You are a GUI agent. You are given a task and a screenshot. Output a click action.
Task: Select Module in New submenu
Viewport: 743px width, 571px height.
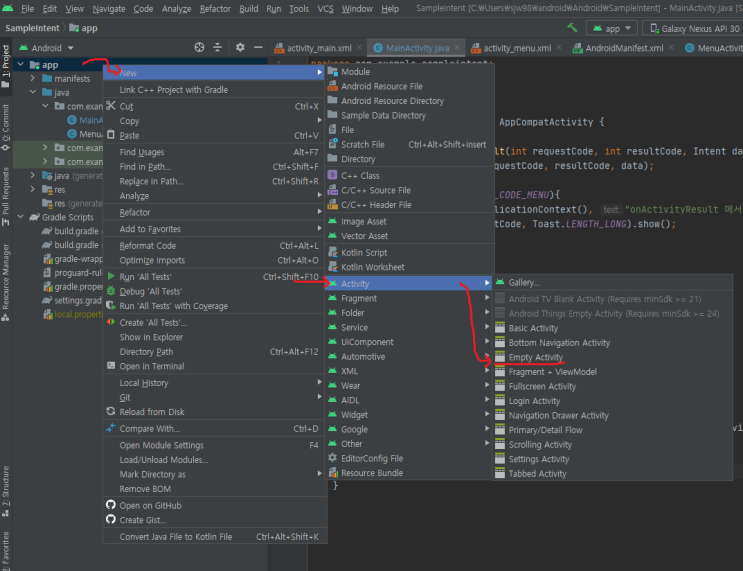tap(409, 72)
